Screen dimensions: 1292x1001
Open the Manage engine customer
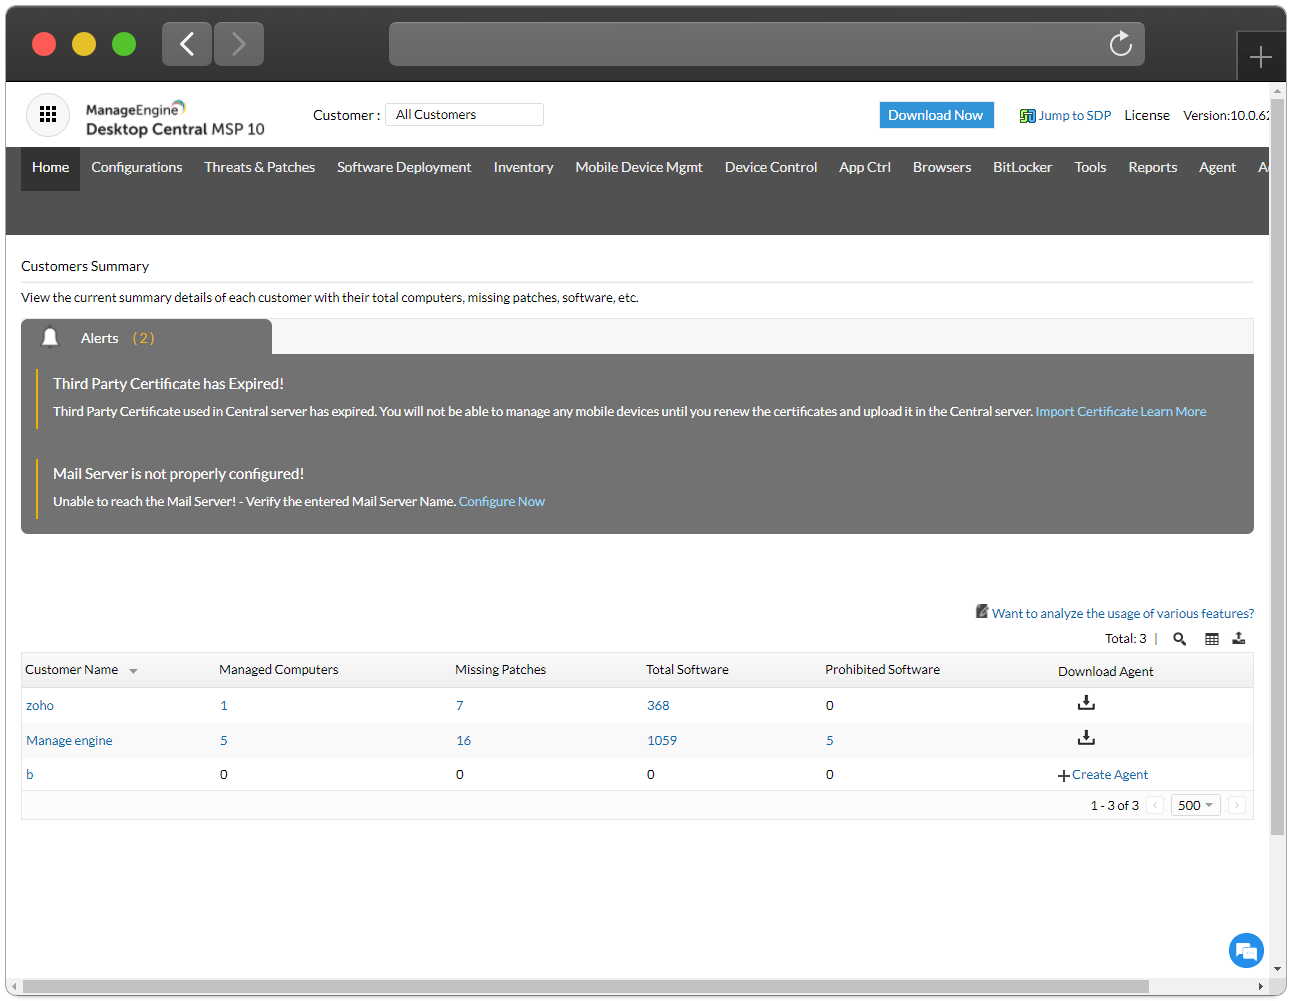(69, 741)
